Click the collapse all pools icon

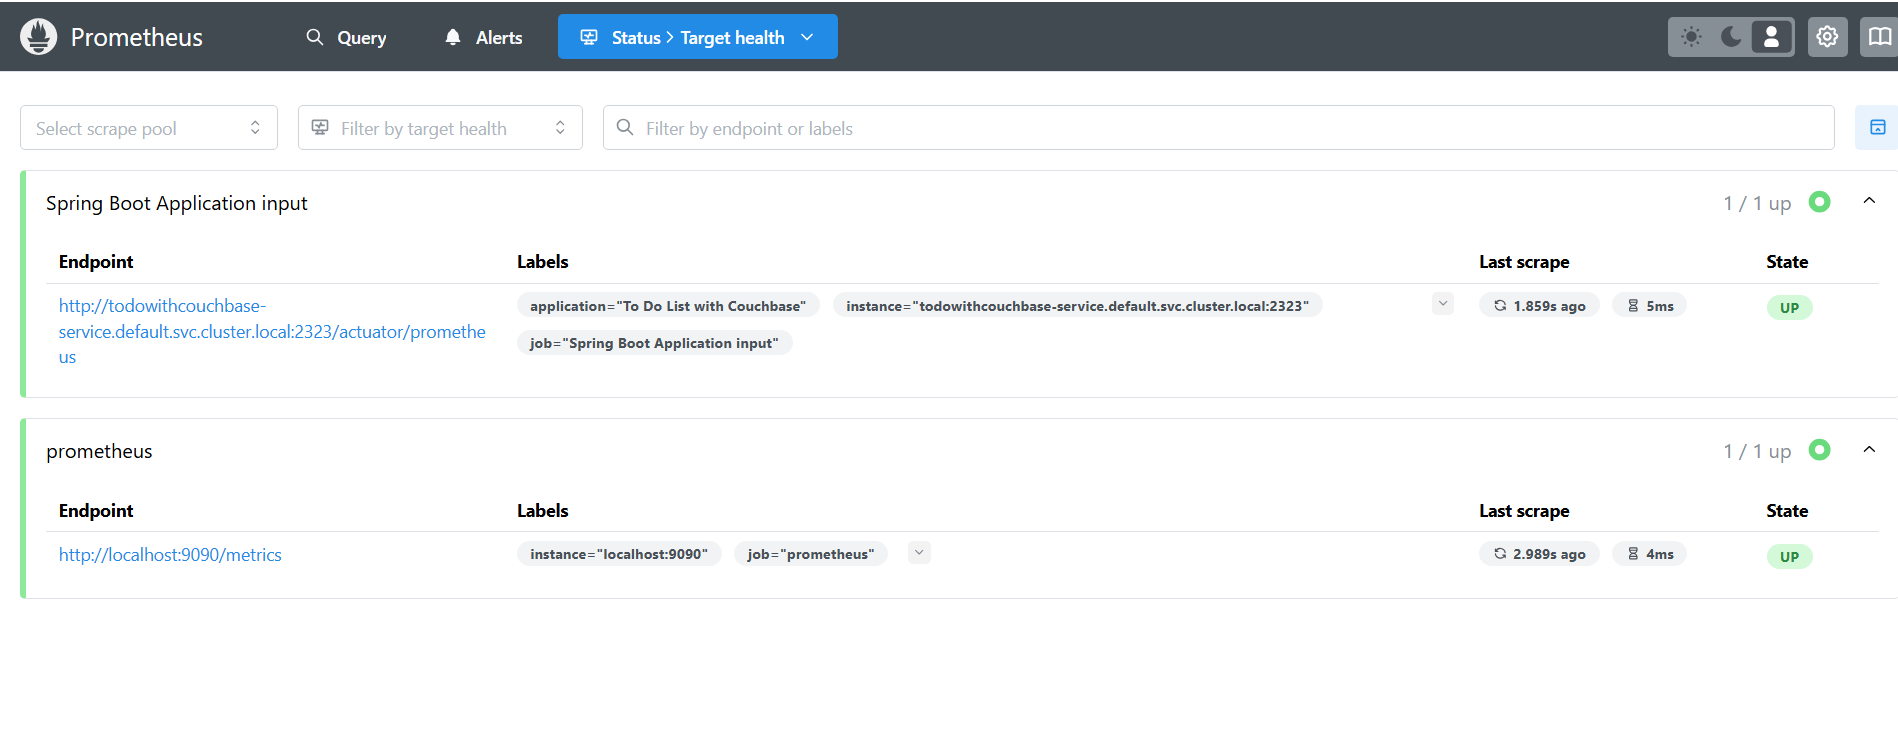tap(1877, 128)
